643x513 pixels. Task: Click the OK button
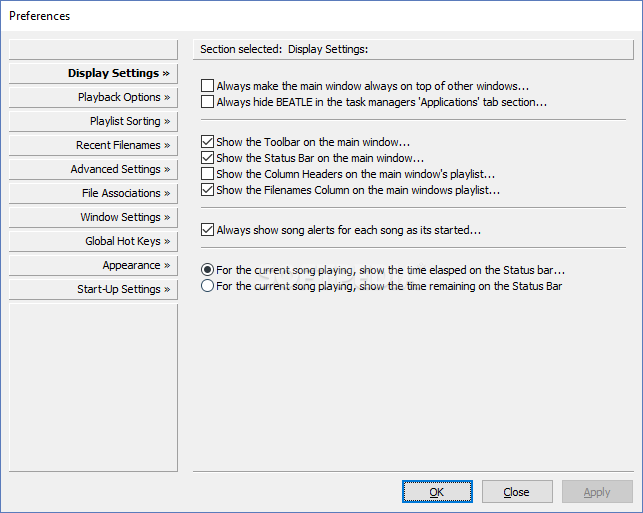point(437,492)
